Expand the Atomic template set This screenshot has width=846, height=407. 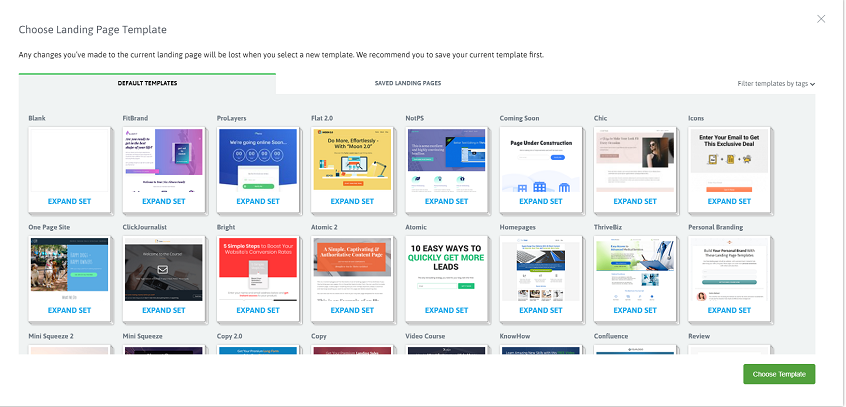tap(446, 310)
